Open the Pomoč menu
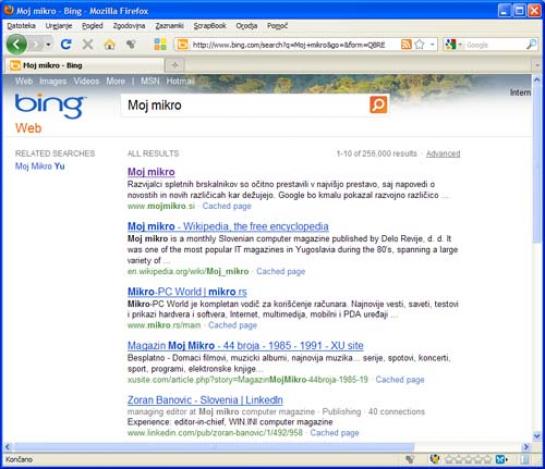Viewport: 545px width, 469px height. pos(277,26)
